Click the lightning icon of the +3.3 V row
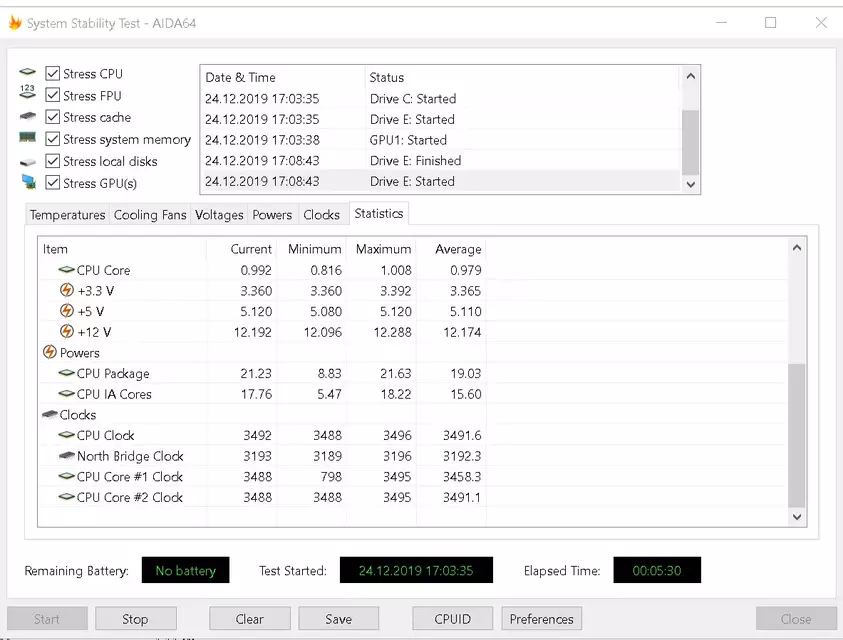843x640 pixels. pyautogui.click(x=67, y=290)
